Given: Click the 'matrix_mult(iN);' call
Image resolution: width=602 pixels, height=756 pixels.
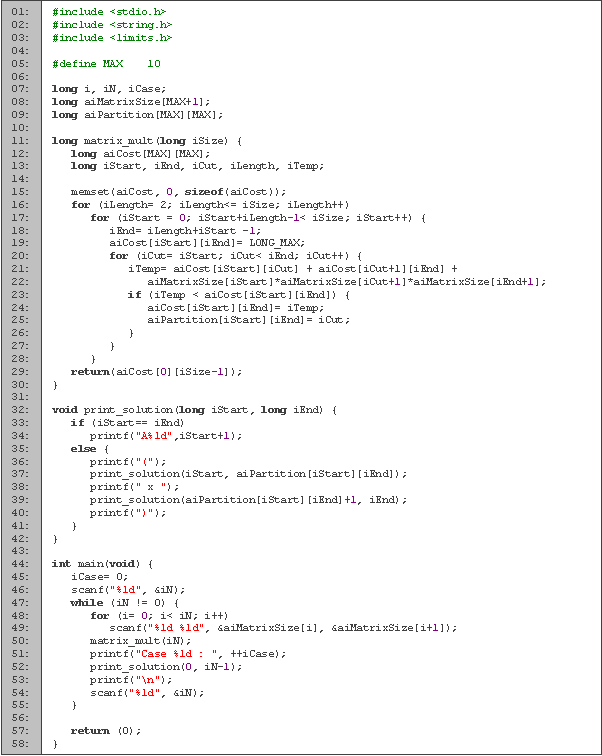Looking at the screenshot, I should [140, 641].
